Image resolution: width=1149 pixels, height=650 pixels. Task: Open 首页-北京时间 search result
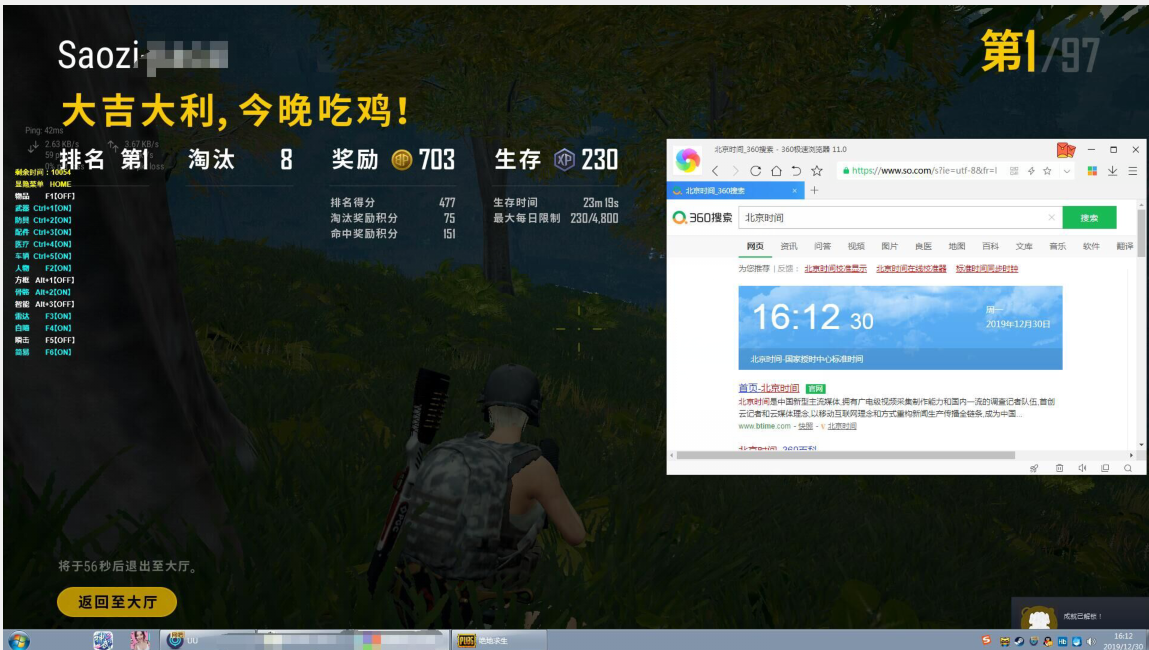(x=768, y=388)
